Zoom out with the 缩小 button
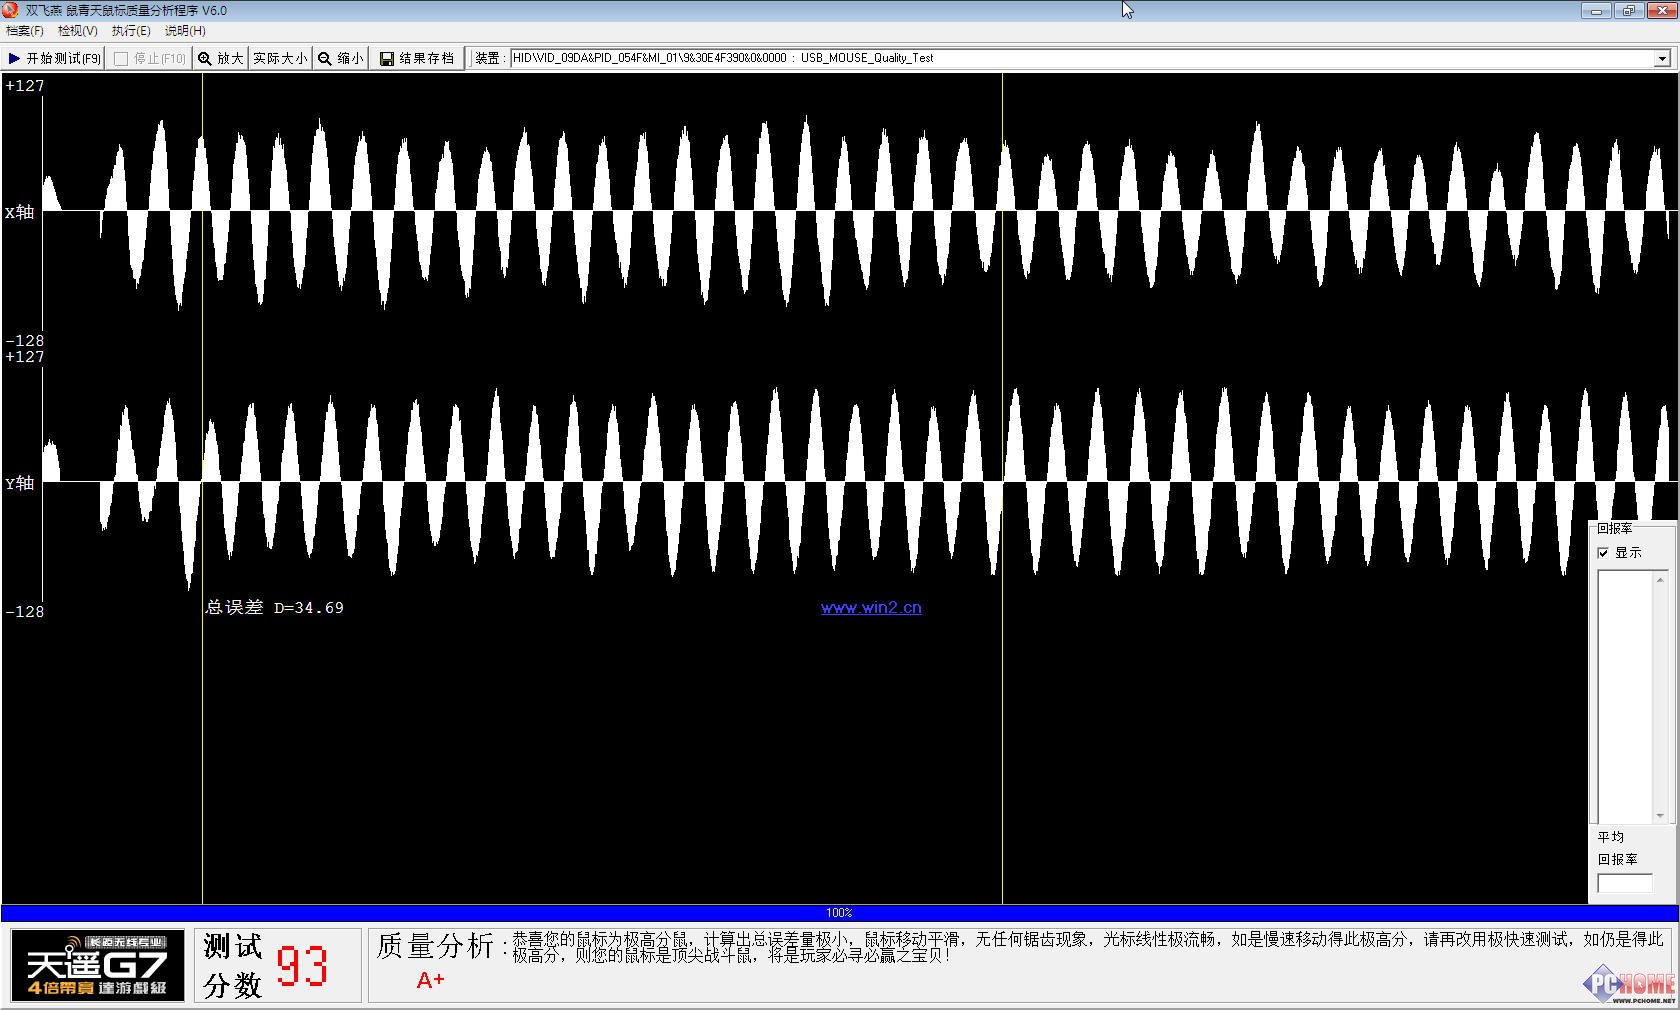This screenshot has height=1010, width=1680. pyautogui.click(x=341, y=58)
